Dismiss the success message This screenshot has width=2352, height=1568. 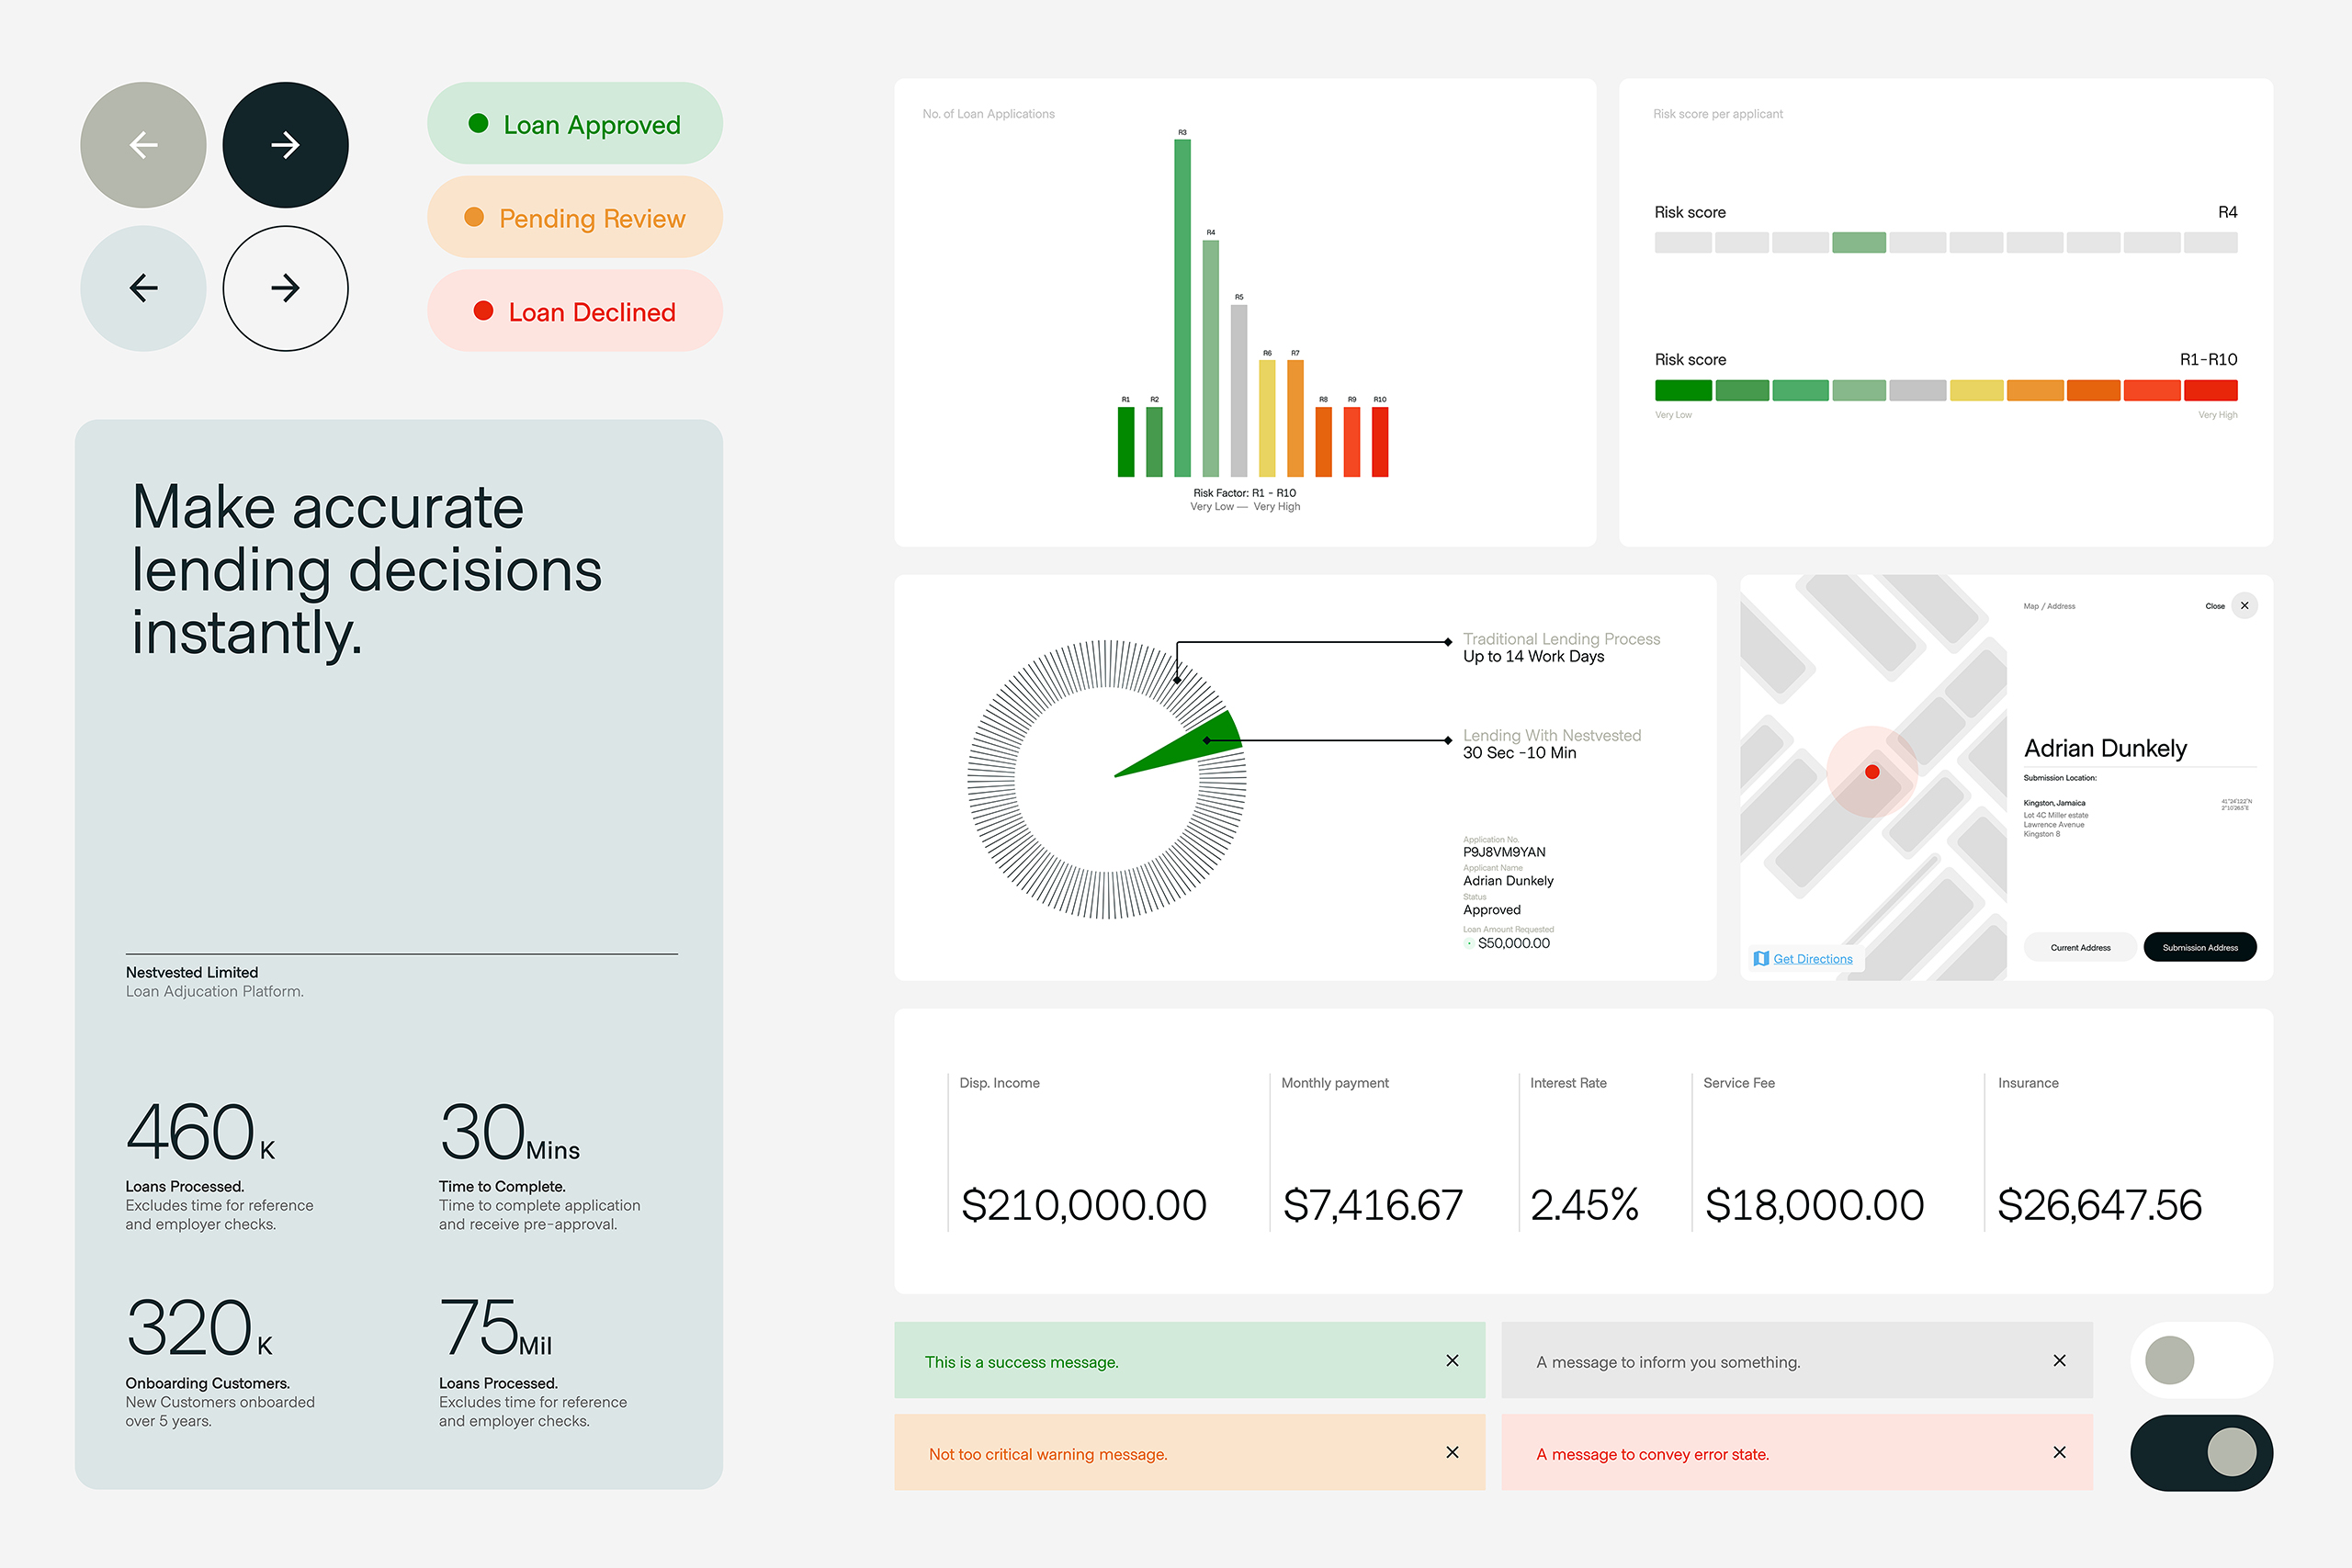[1452, 1360]
